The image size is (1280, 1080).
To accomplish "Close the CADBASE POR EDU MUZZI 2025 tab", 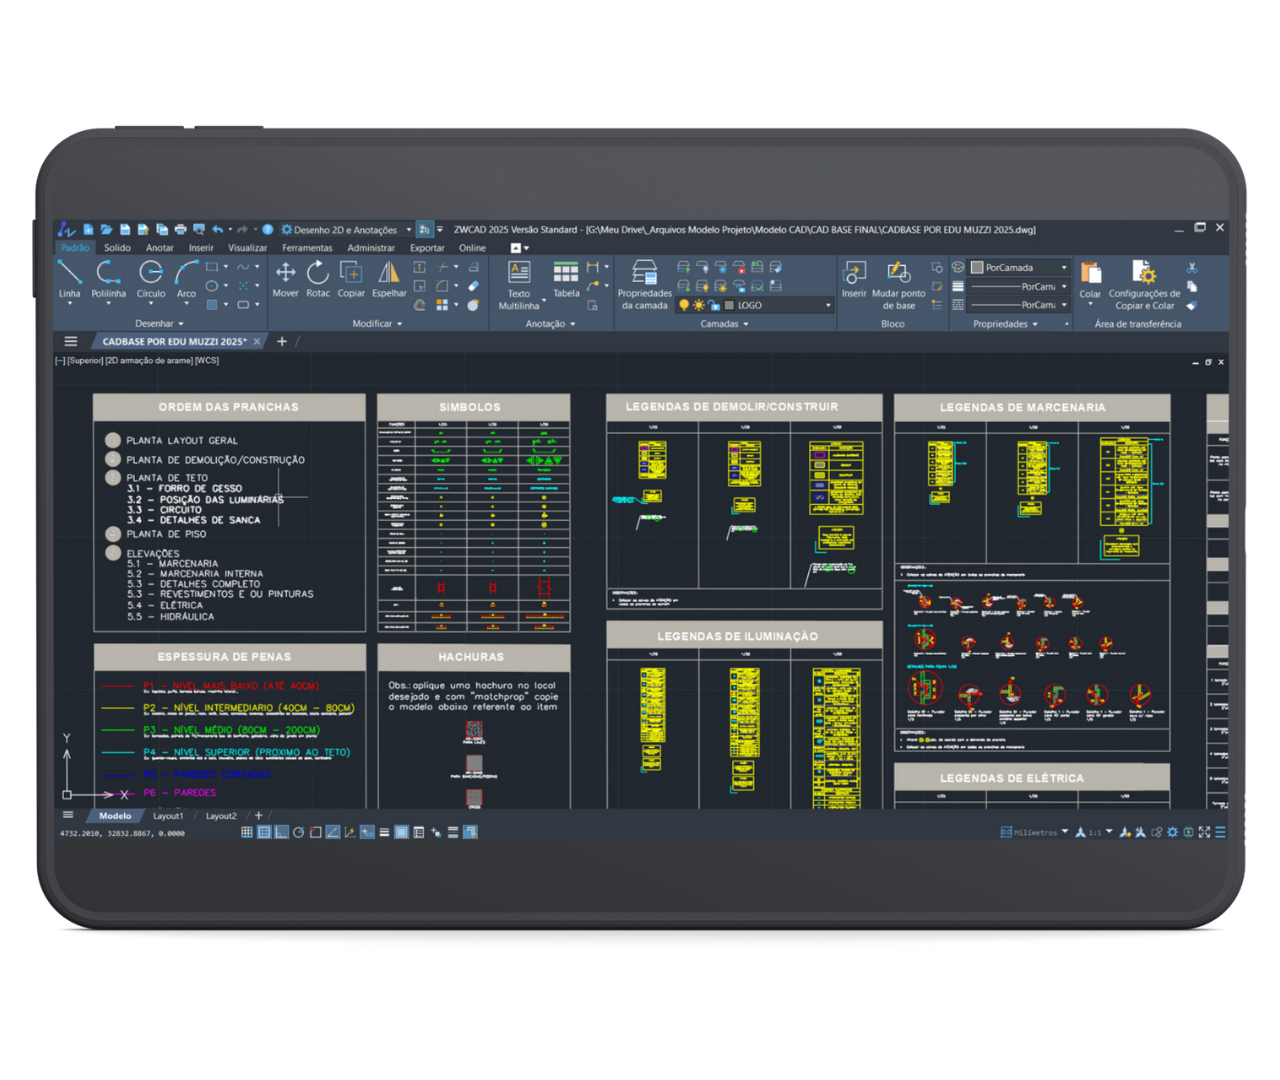I will (257, 342).
